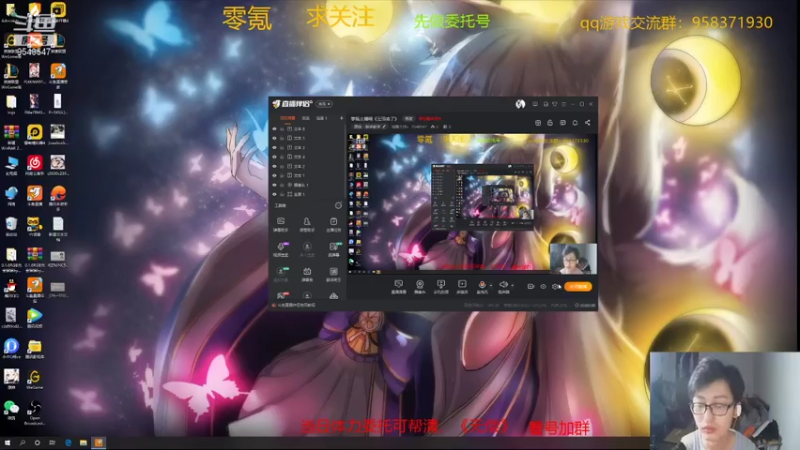This screenshot has height=450, width=800.
Task: Switch to the middle scene tab
Action: [x=306, y=118]
